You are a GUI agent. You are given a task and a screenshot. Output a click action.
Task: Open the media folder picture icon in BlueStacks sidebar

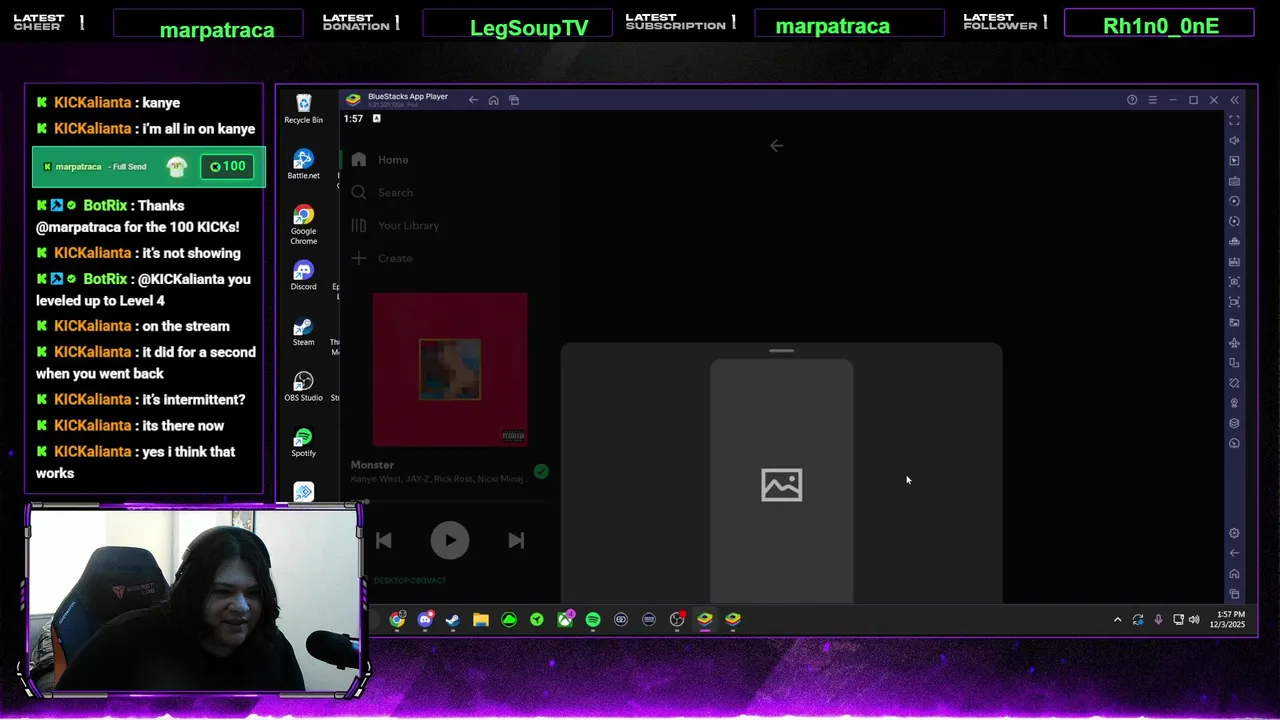tap(1234, 322)
